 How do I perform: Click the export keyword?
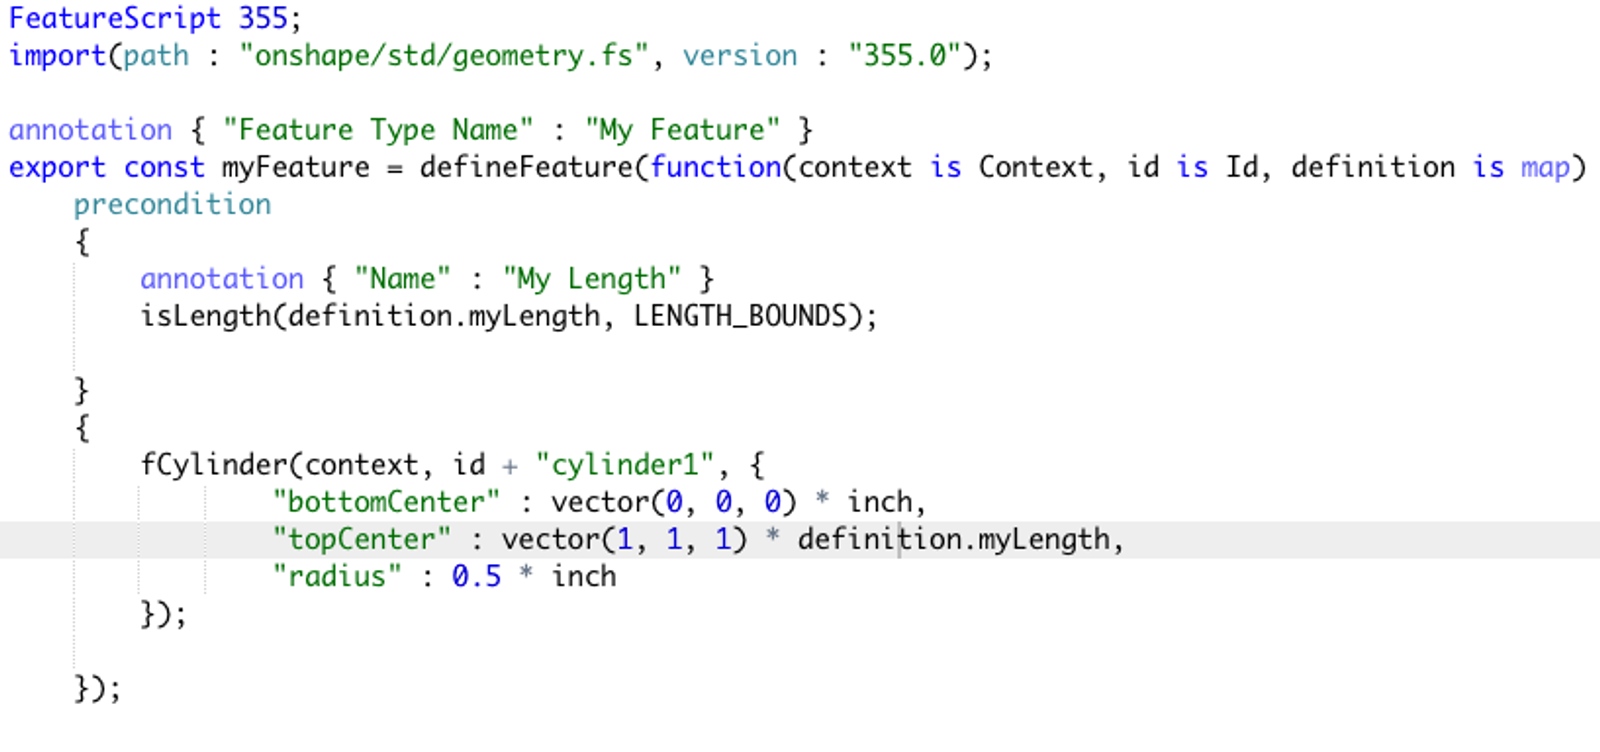[x=57, y=167]
